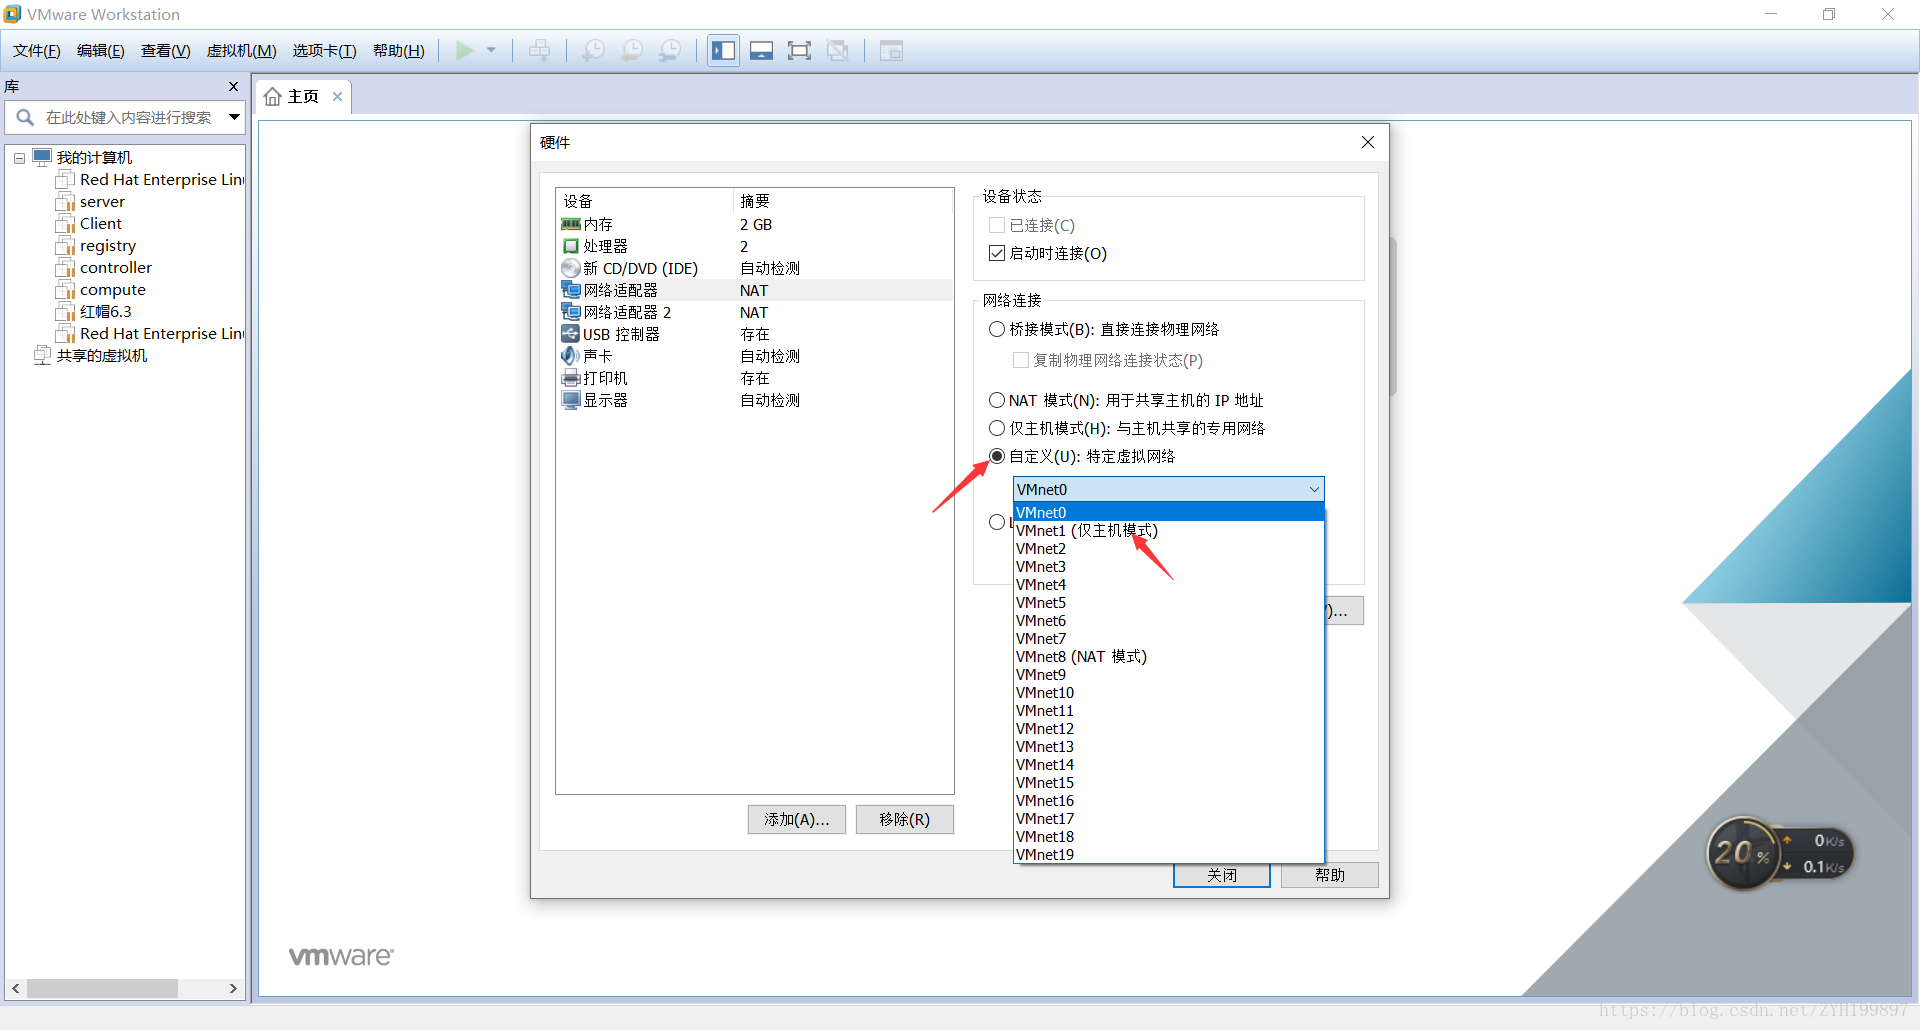
Task: Open the 帮助(H) menu
Action: click(x=398, y=51)
